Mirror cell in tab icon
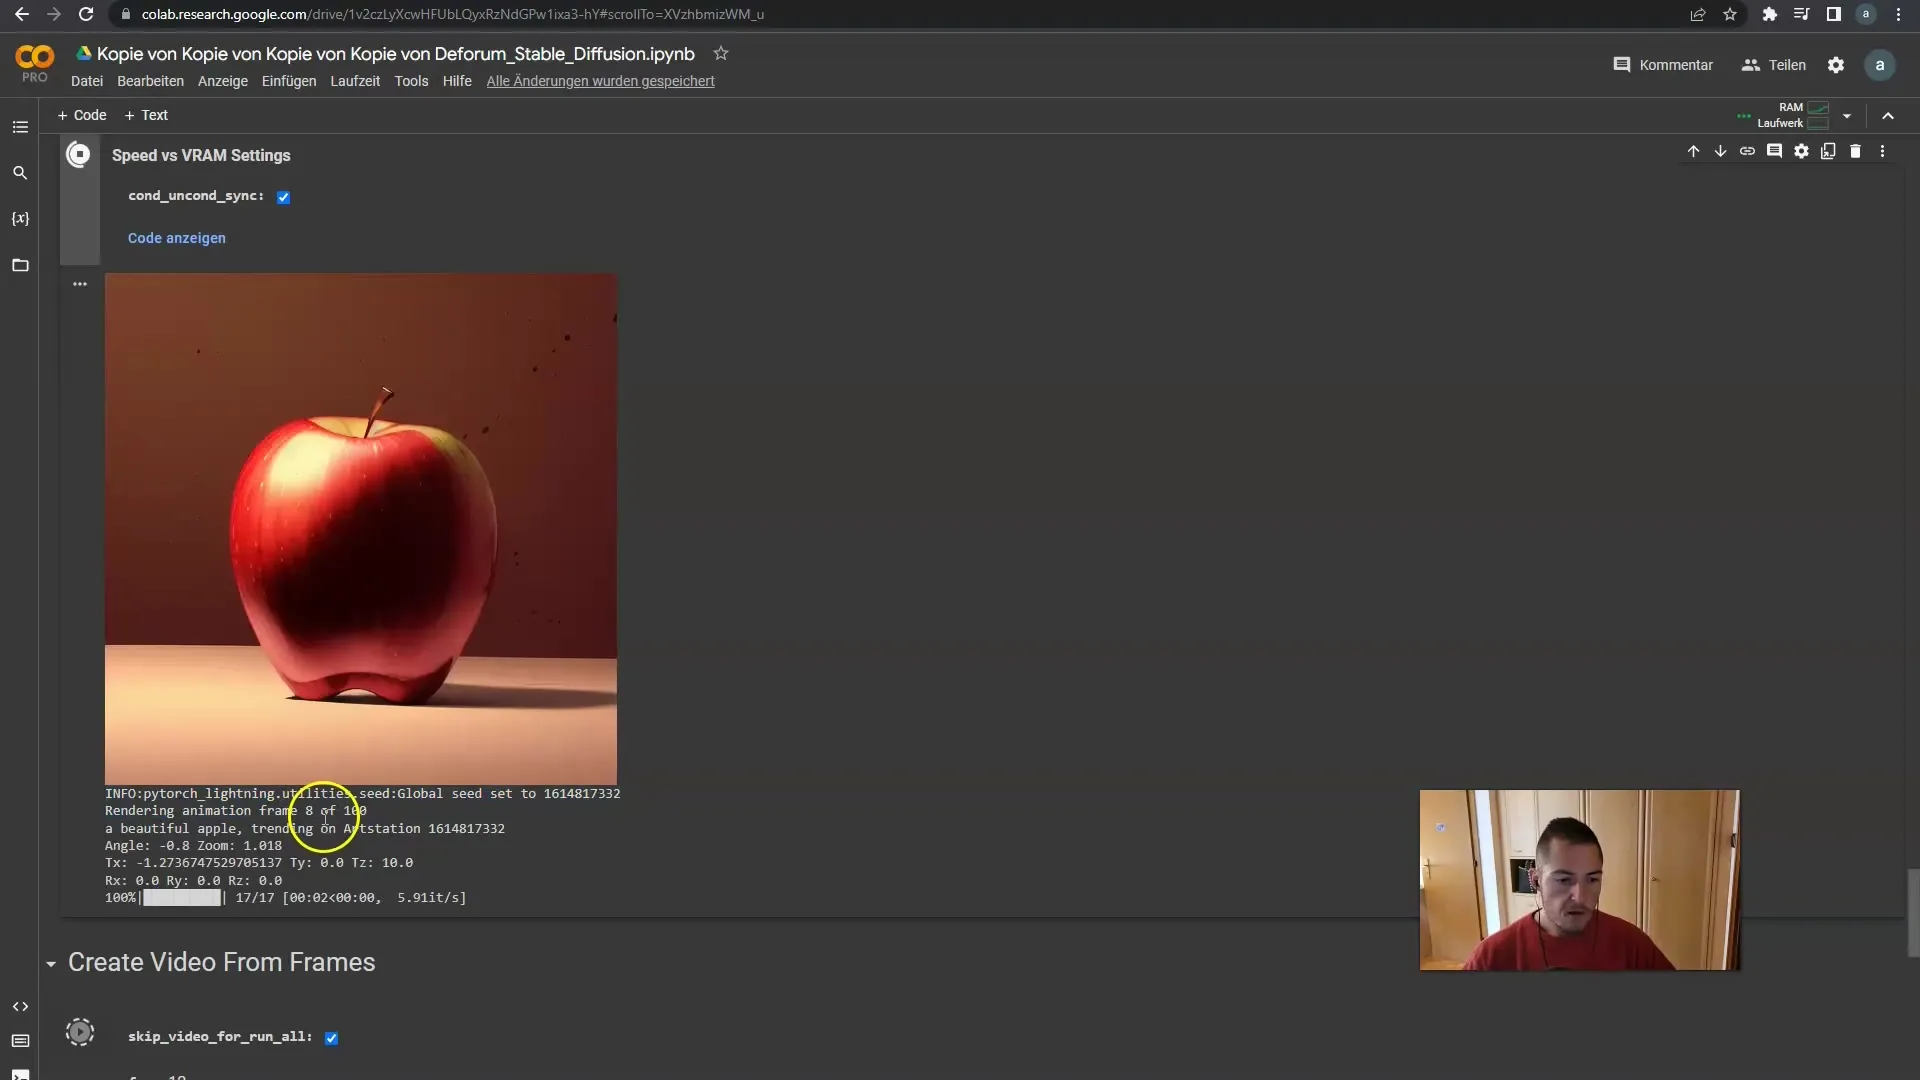This screenshot has width=1920, height=1080. [1828, 151]
